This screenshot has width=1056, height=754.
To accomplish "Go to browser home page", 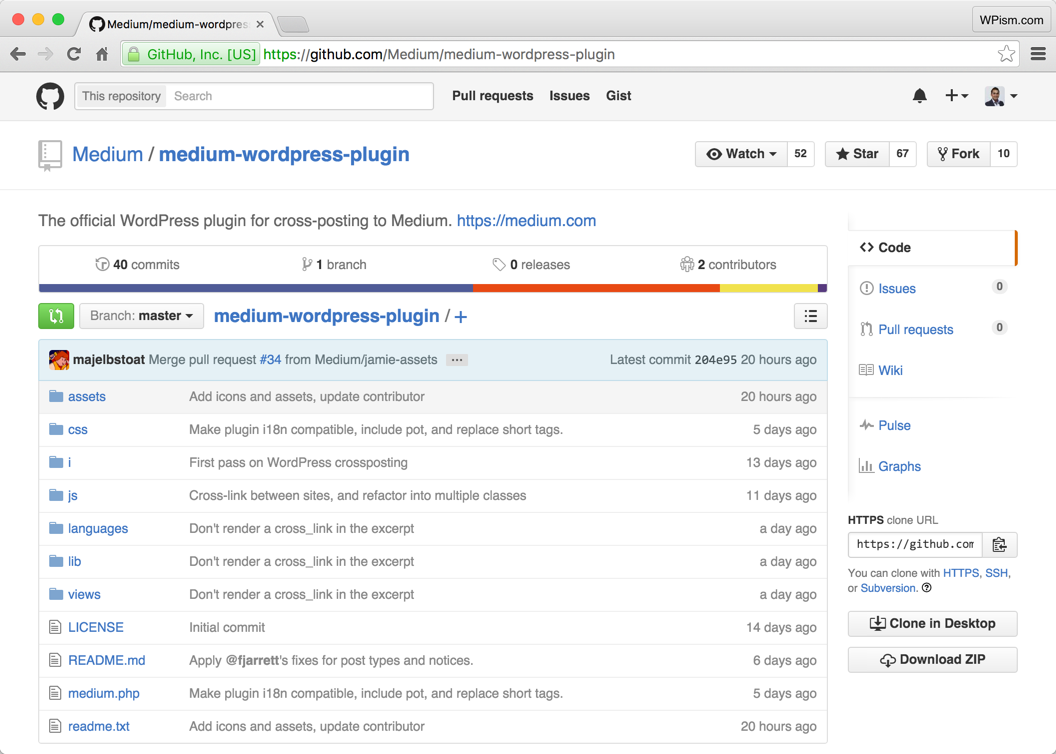I will (x=102, y=55).
